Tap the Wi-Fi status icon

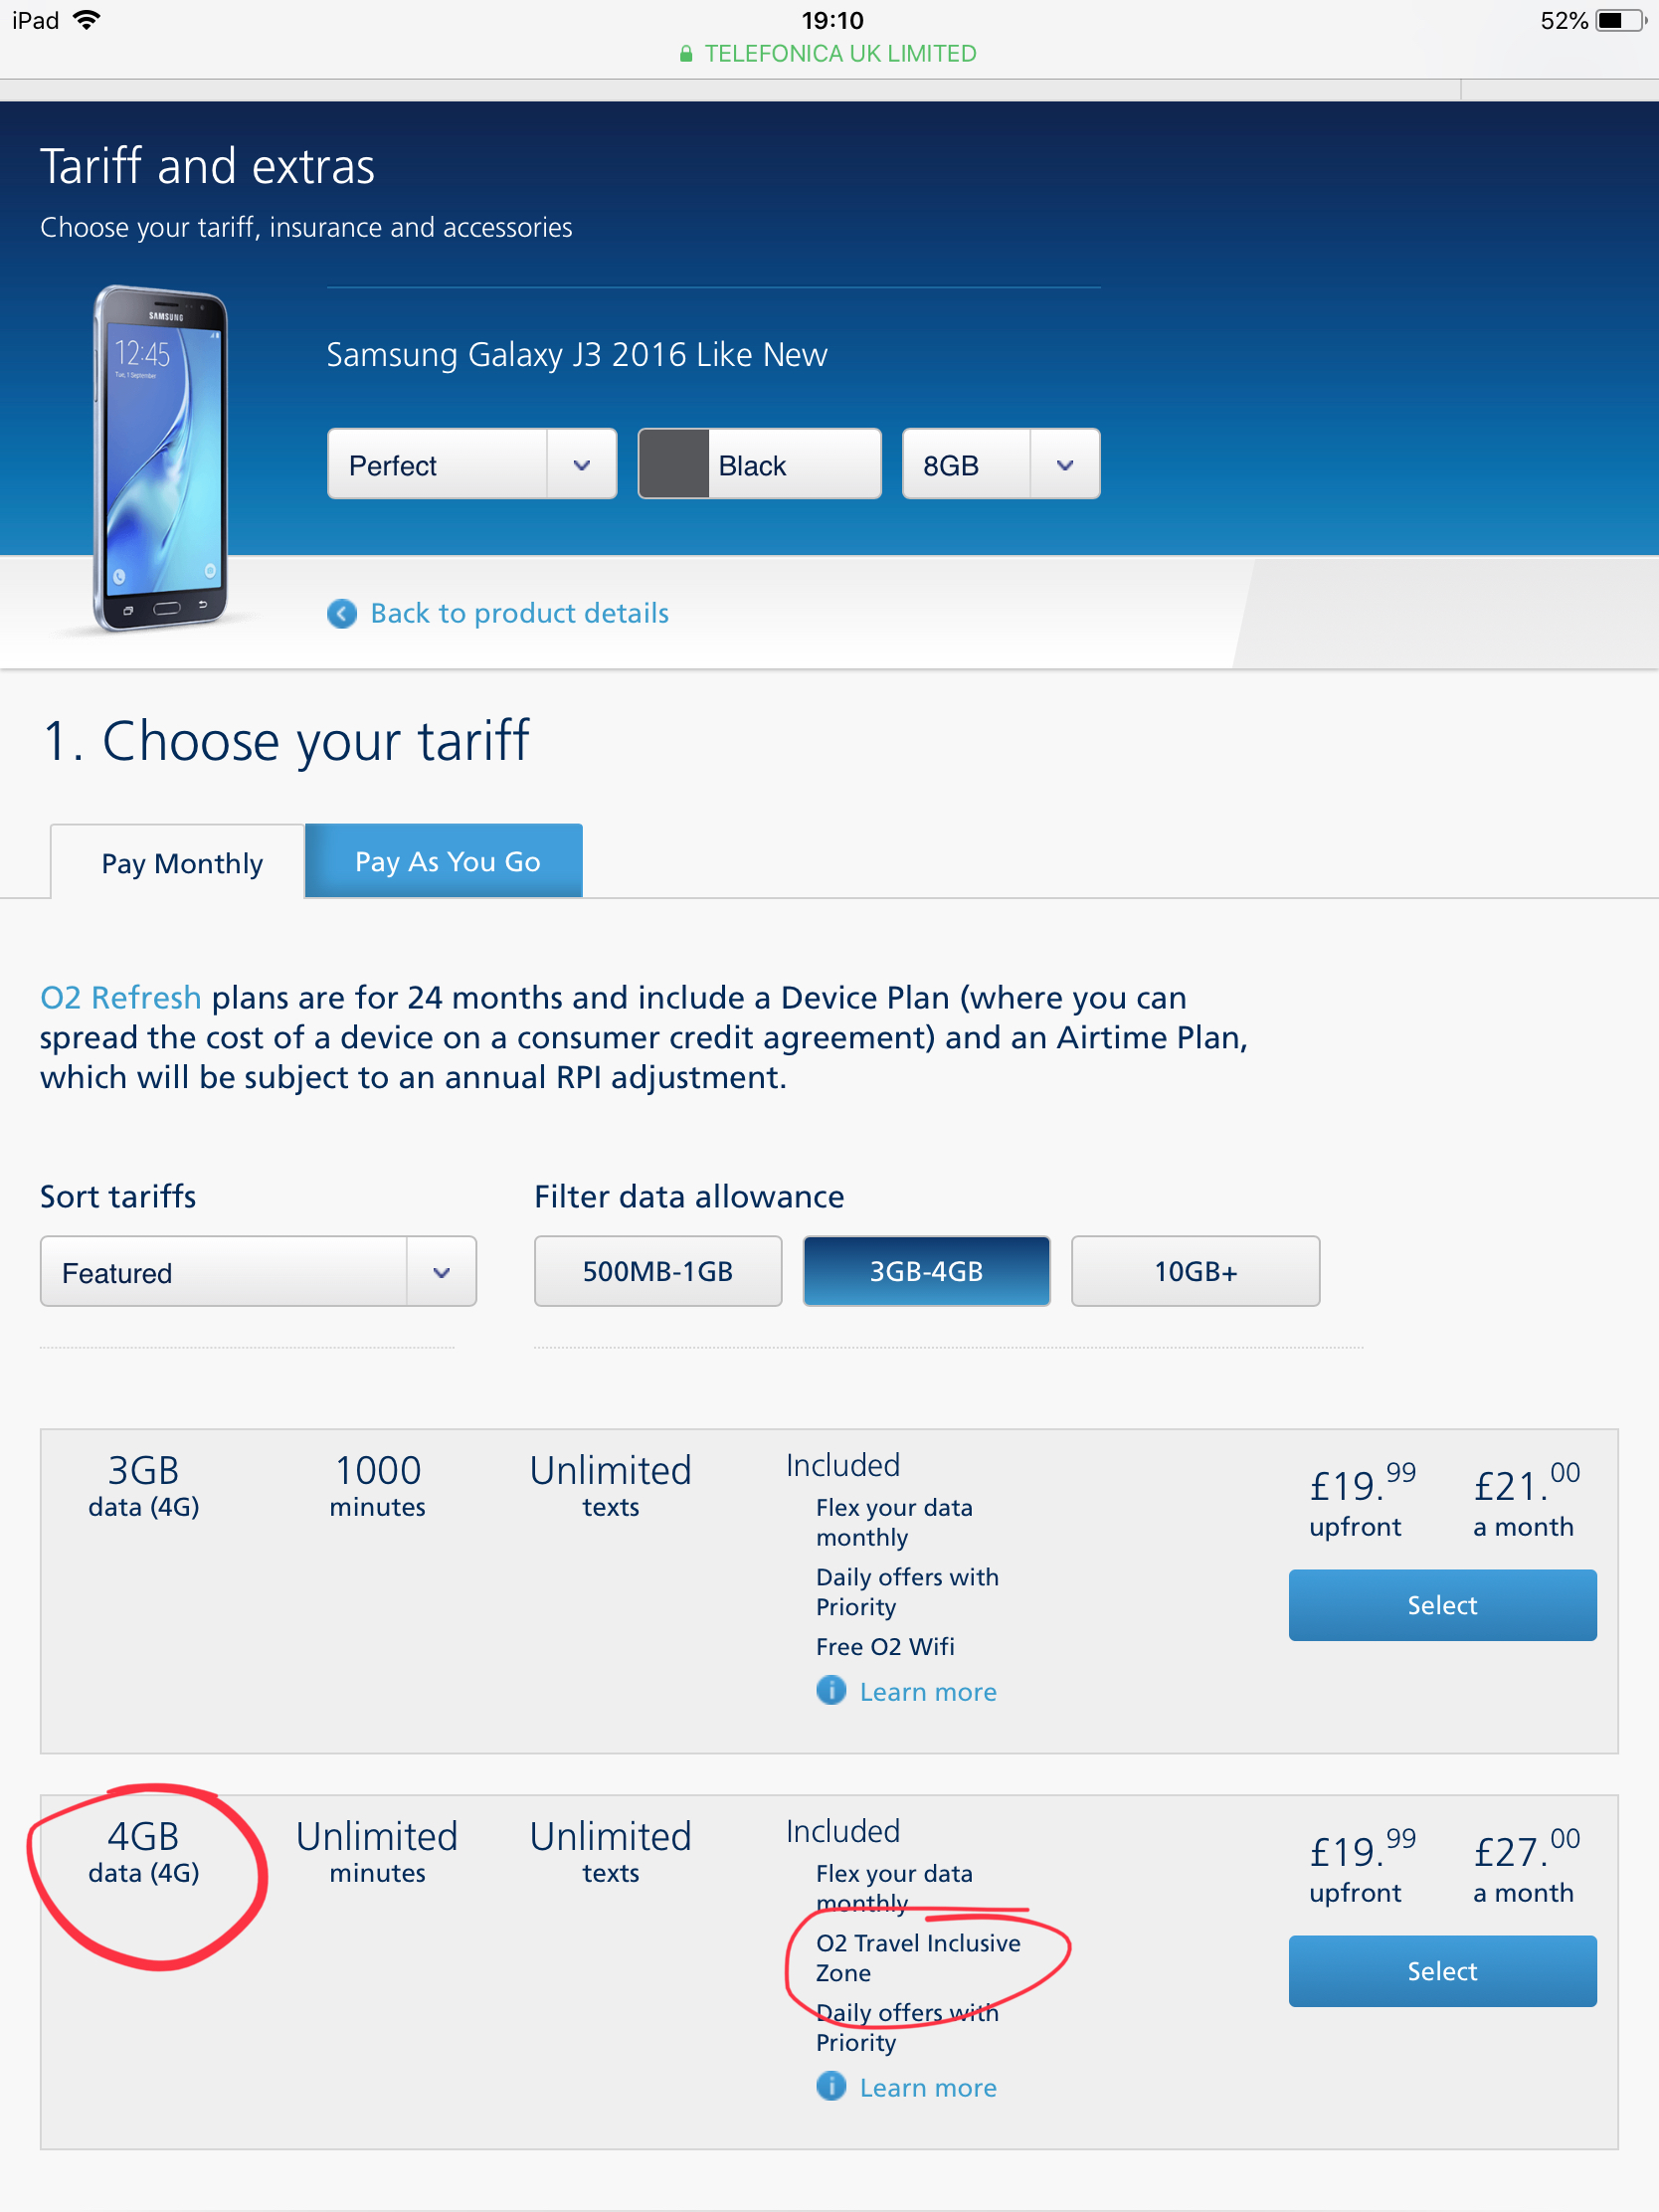pos(88,20)
